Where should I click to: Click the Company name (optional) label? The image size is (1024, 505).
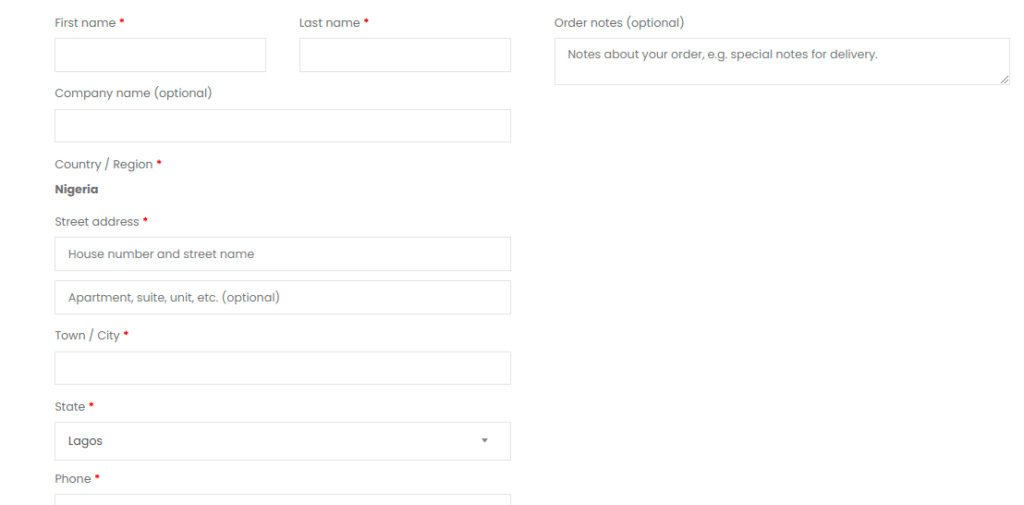click(x=133, y=93)
